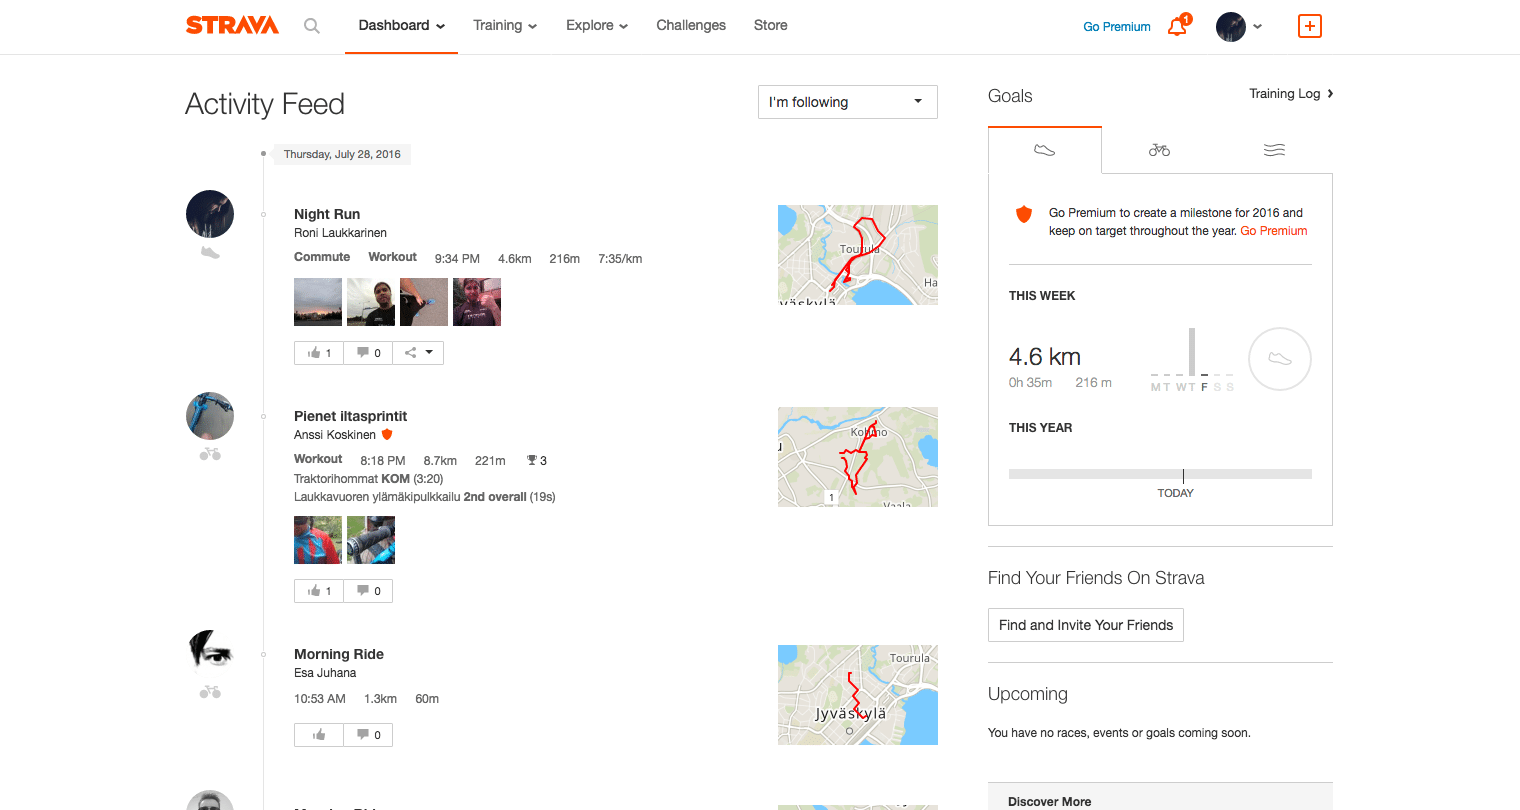Click the weekly activity bar chart
This screenshot has height=810, width=1520.
coord(1192,359)
